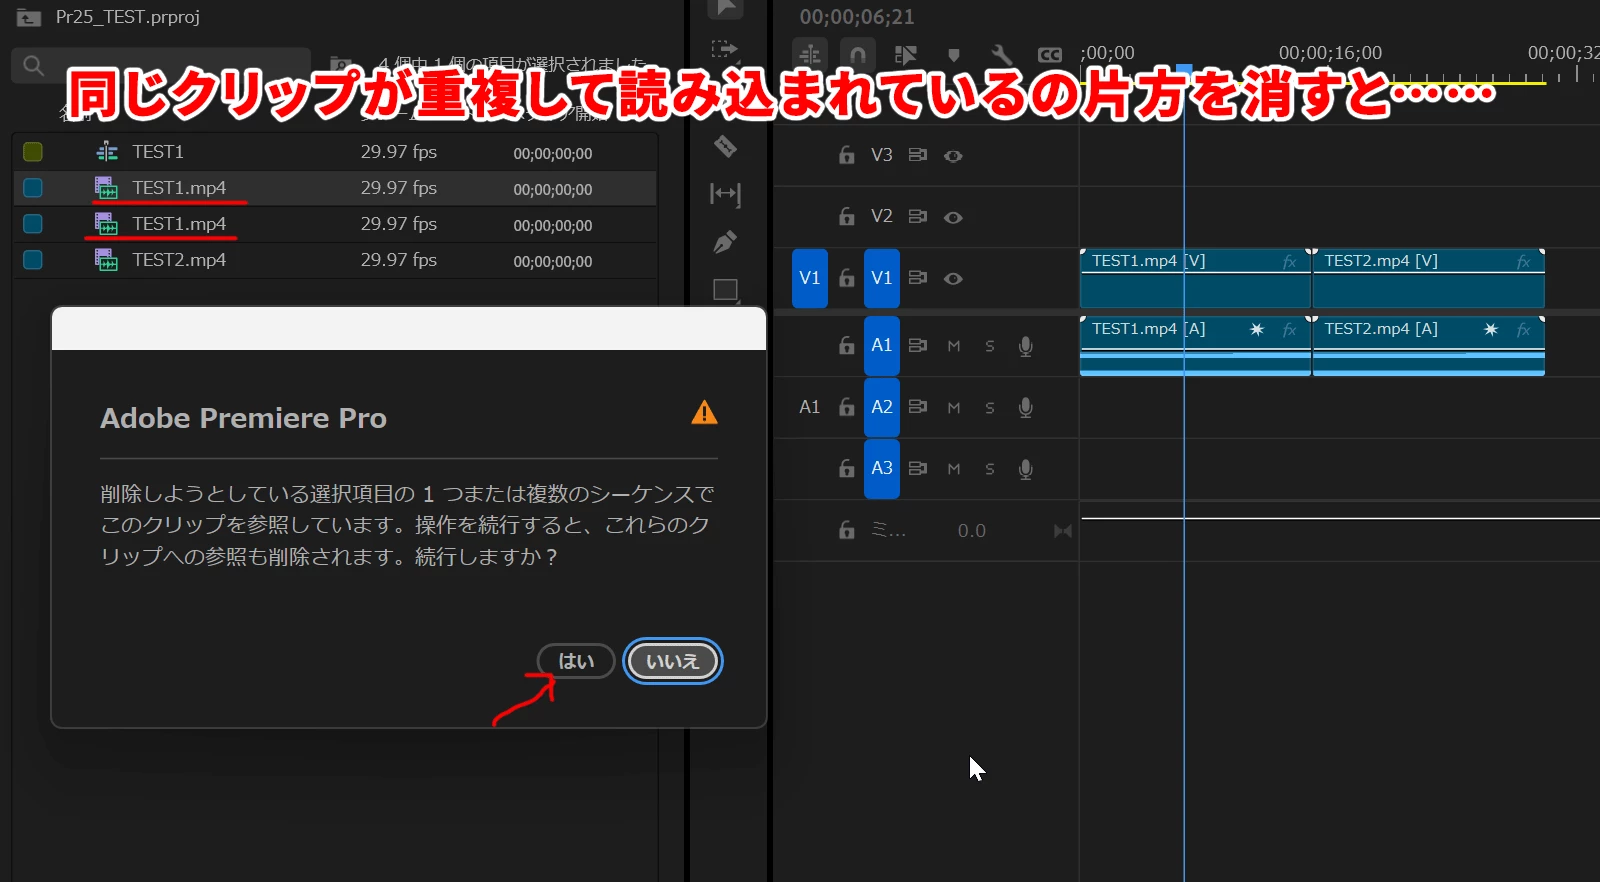Image resolution: width=1600 pixels, height=882 pixels.
Task: Click the project search magnifier icon
Action: (x=33, y=66)
